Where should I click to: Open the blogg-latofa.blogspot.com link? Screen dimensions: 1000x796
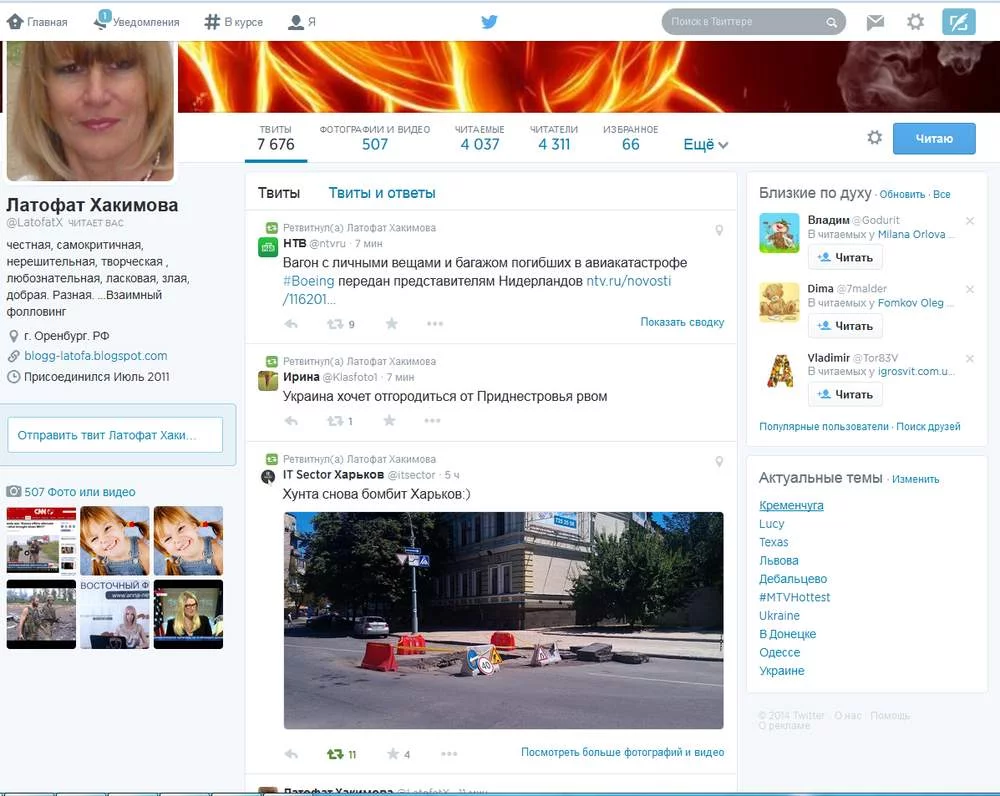96,356
